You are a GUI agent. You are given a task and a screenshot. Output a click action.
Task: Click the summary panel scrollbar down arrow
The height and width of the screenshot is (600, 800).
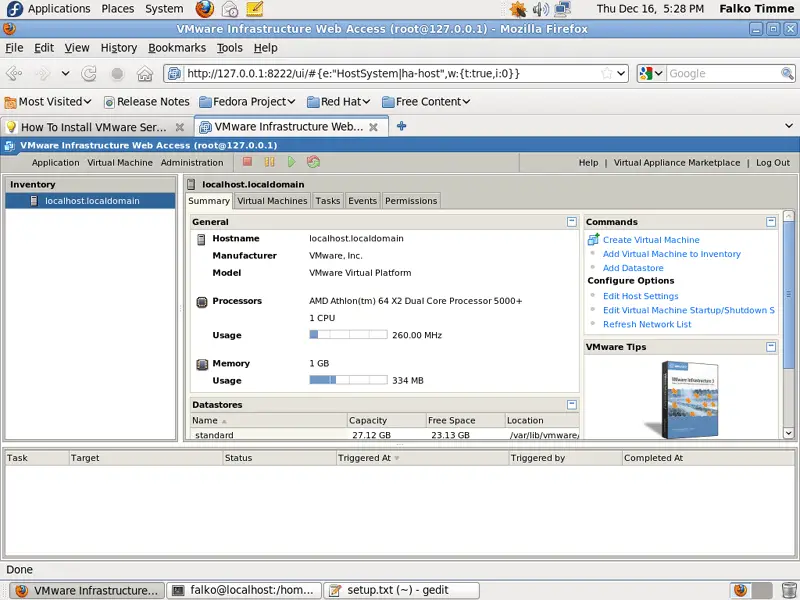click(788, 433)
